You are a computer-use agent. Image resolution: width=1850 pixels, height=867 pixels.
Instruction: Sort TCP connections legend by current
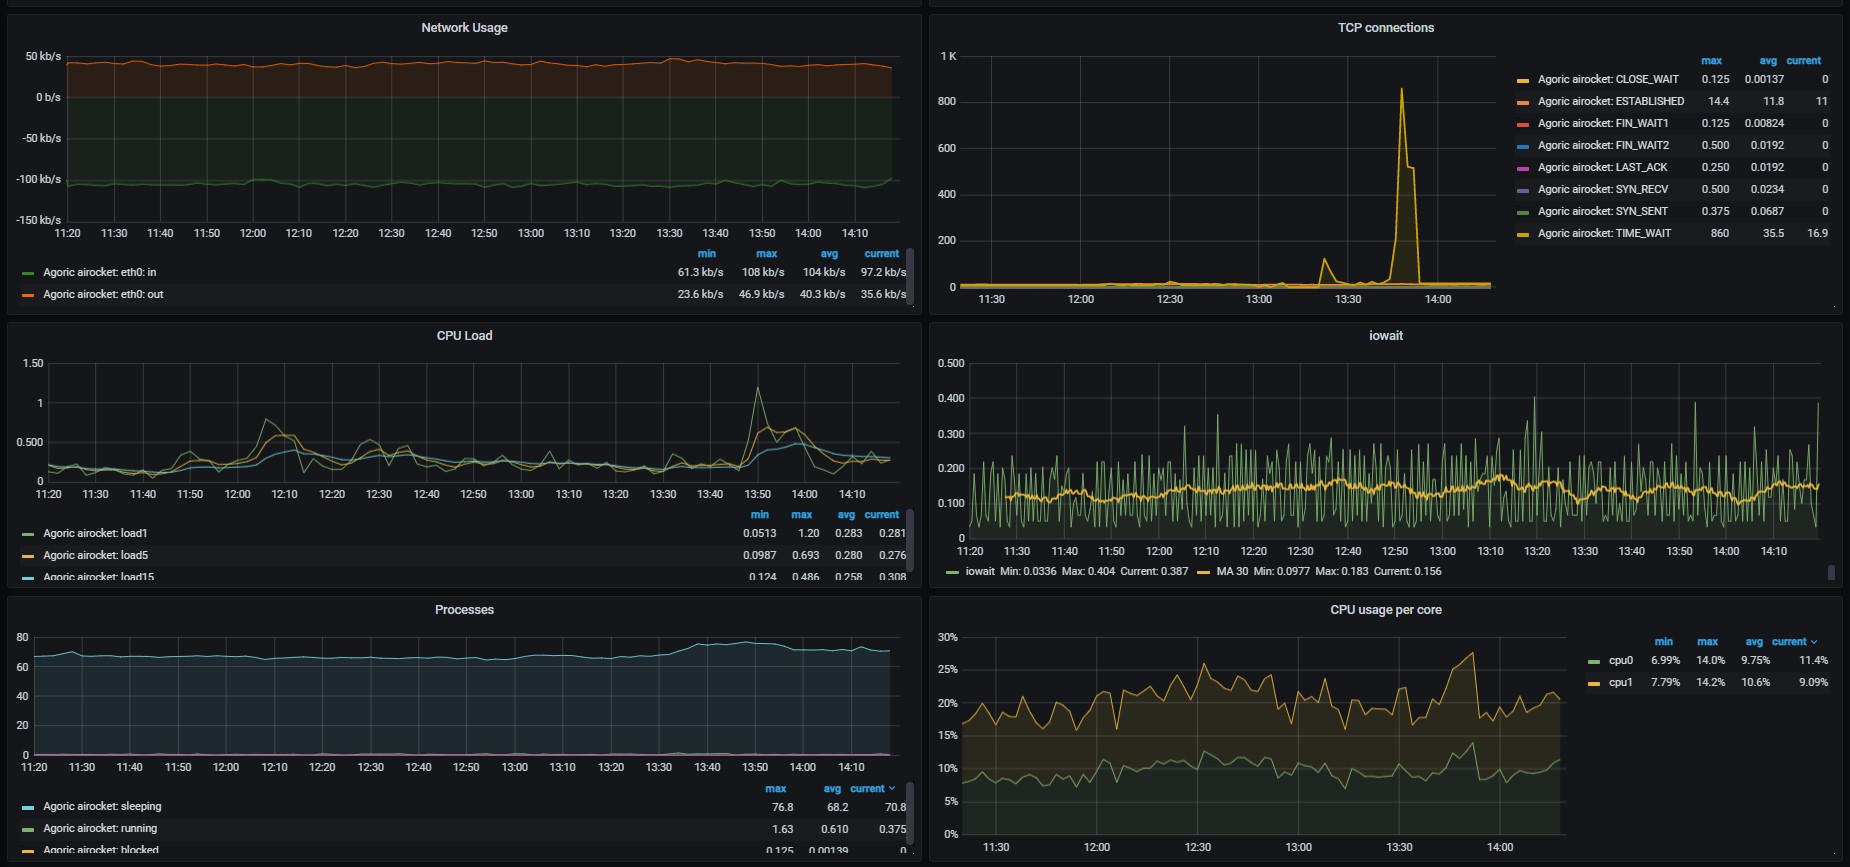click(x=1804, y=61)
